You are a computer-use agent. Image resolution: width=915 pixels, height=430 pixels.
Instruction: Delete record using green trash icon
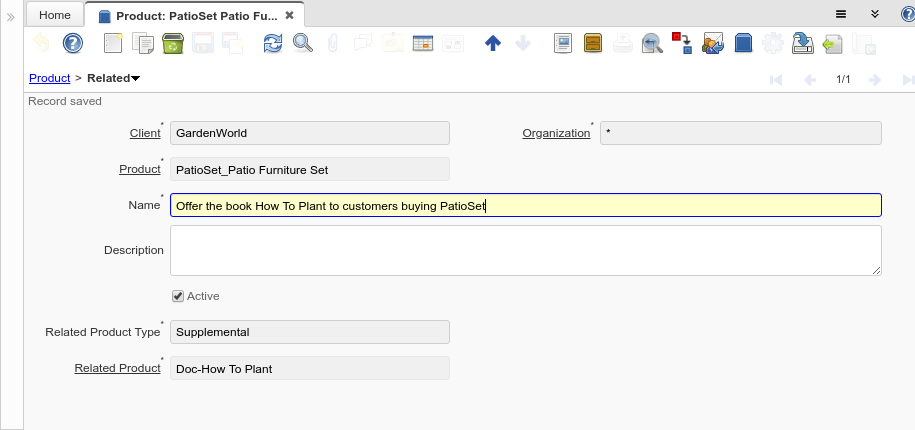172,43
